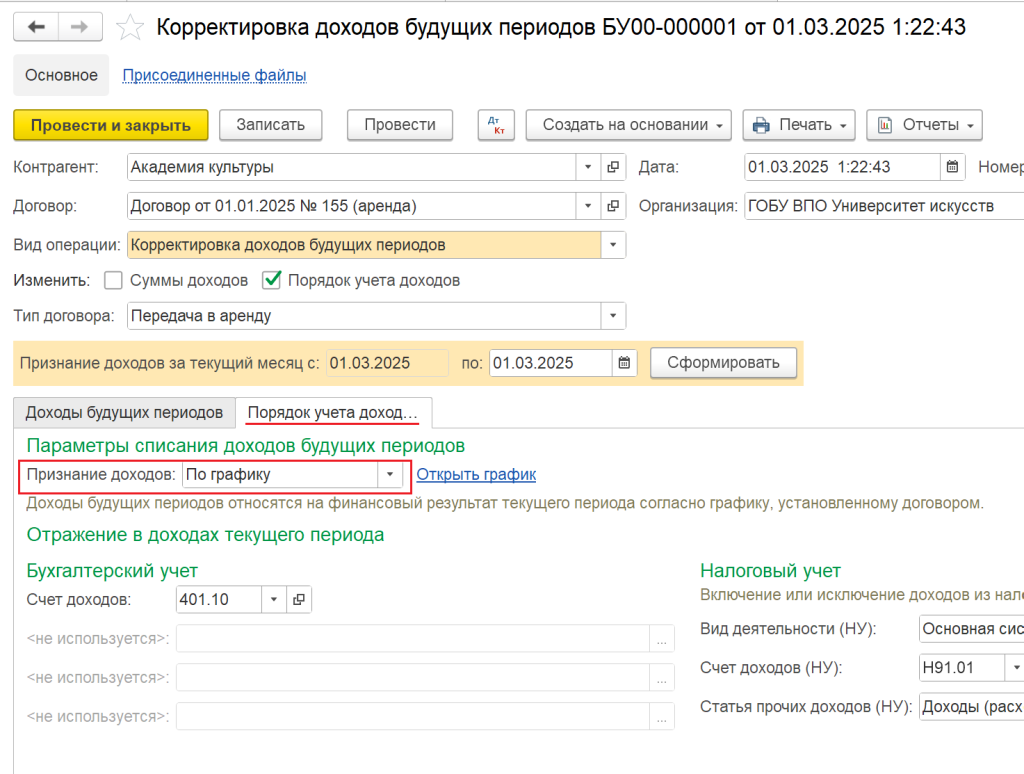This screenshot has width=1024, height=774.
Task: Click ellipsis of second unused field
Action: pos(662,678)
